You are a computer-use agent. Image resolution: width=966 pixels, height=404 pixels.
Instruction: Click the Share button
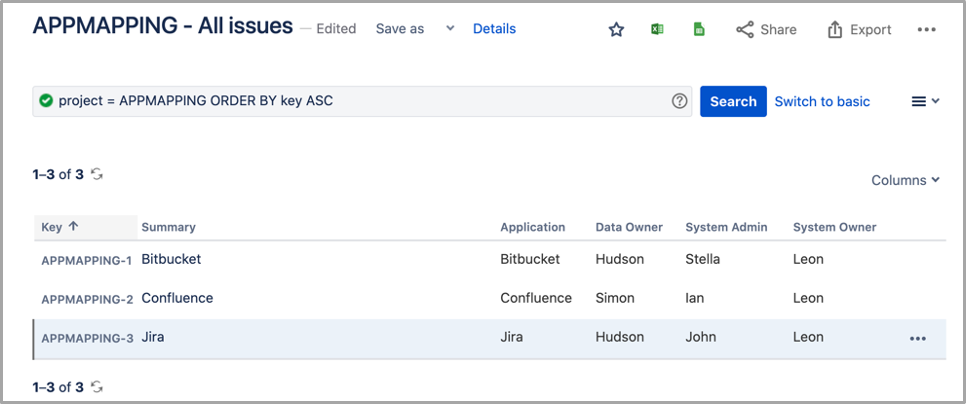766,30
